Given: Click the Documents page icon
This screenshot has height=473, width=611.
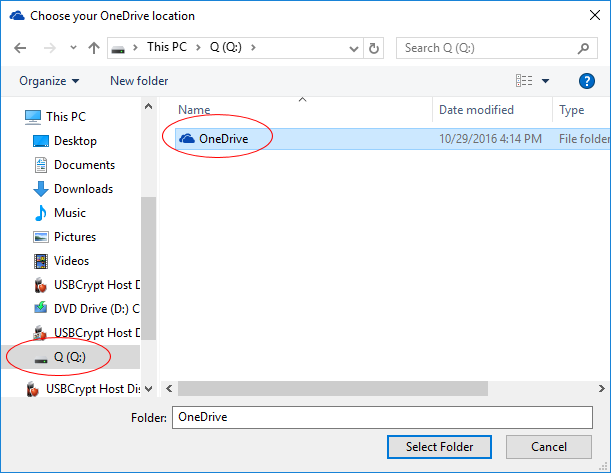Looking at the screenshot, I should point(41,165).
